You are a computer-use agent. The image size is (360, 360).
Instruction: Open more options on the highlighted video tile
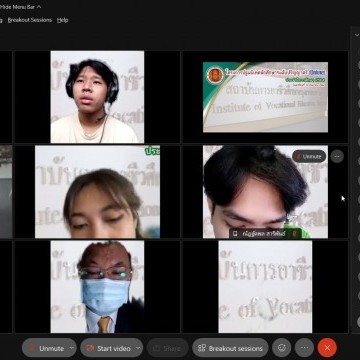point(337,156)
